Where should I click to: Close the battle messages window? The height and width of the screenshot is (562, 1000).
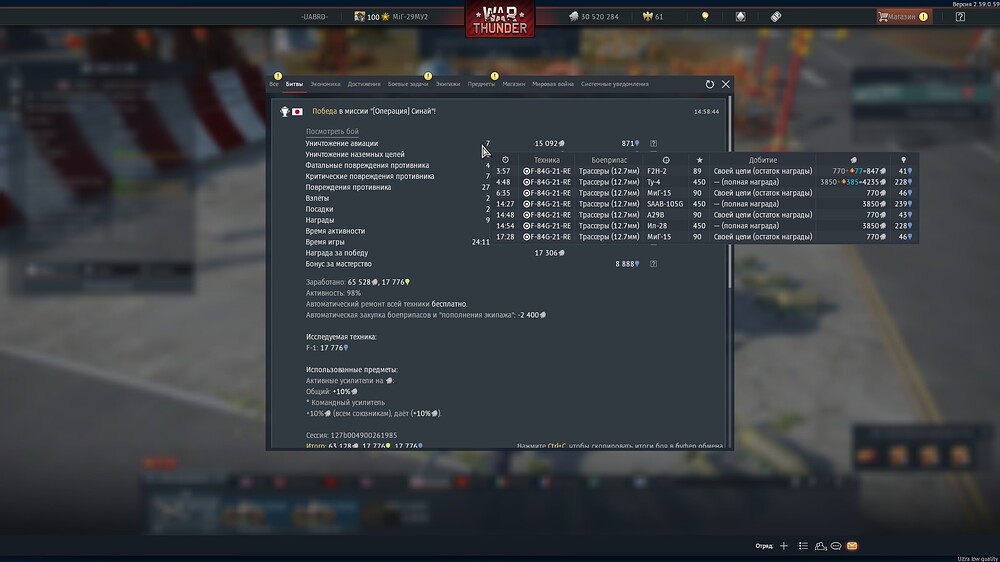(726, 84)
